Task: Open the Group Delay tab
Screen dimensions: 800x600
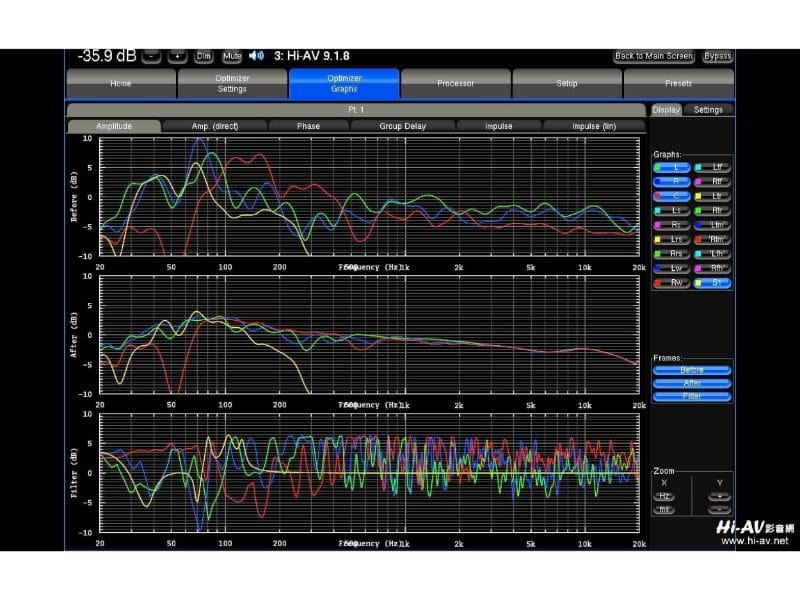Action: (x=402, y=126)
